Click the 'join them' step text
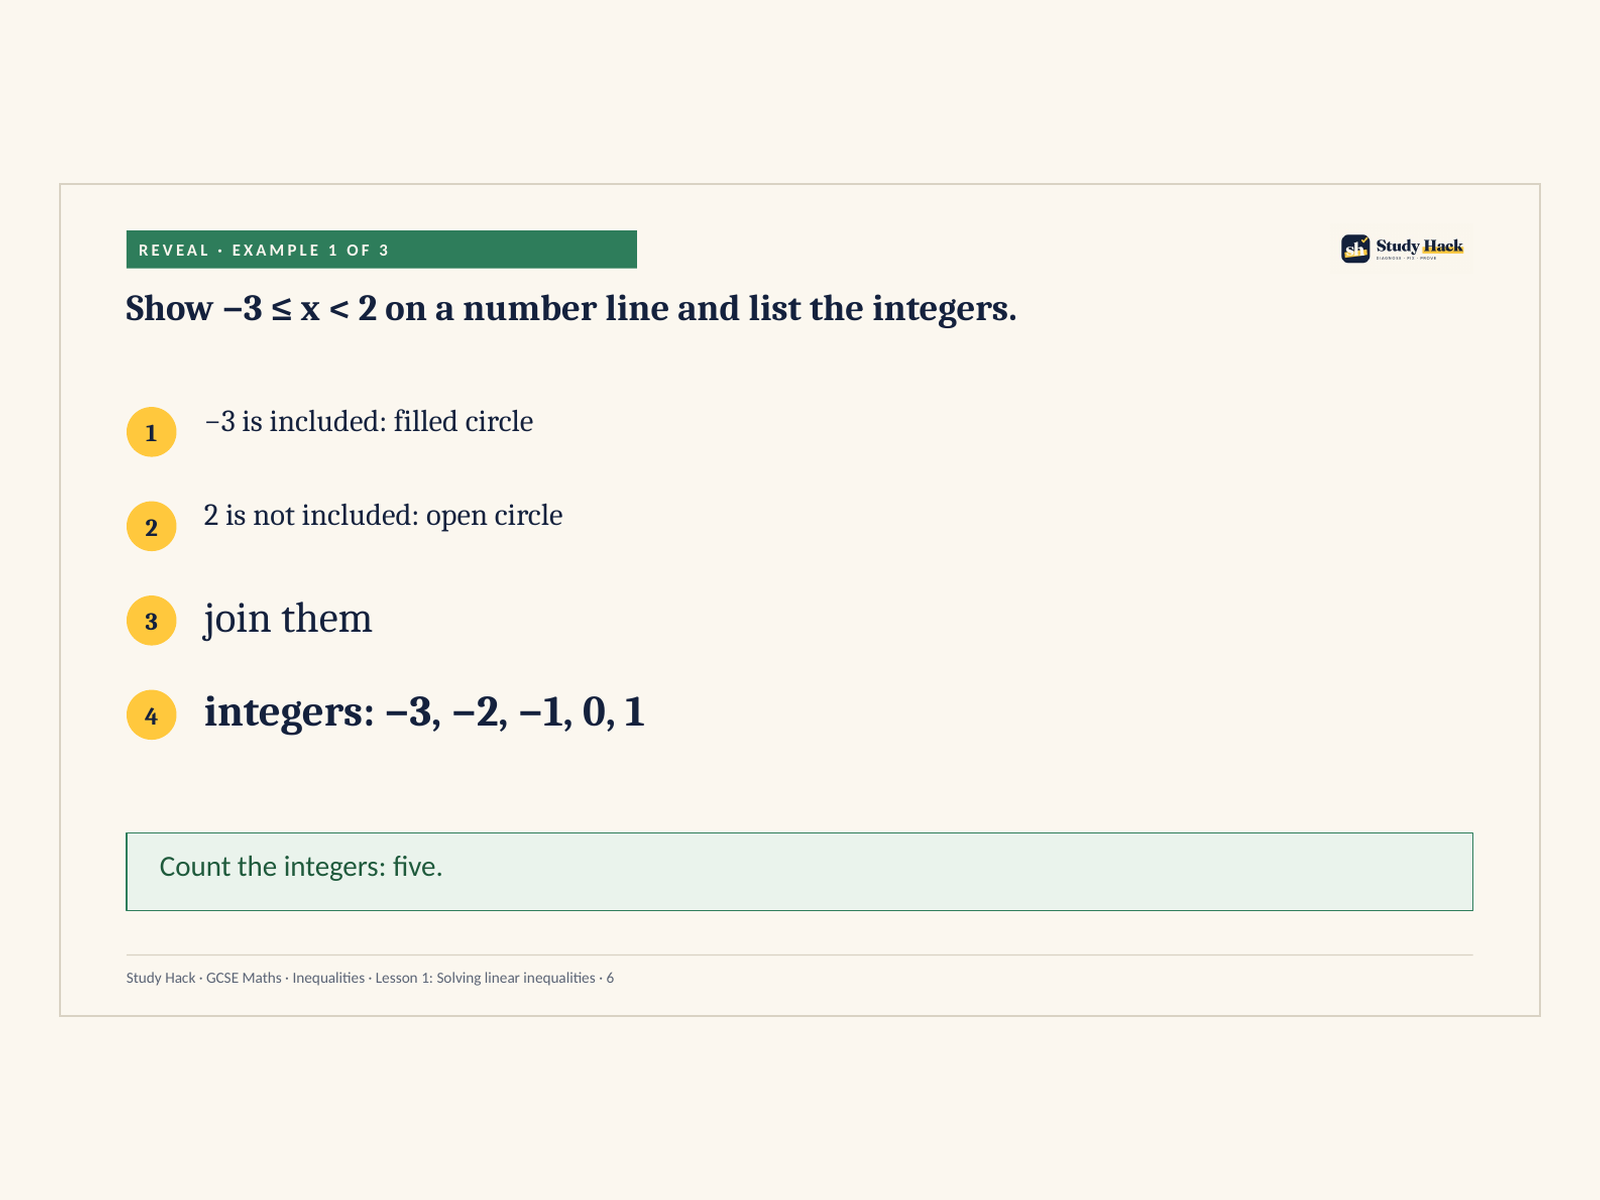The image size is (1600, 1200). tap(288, 619)
